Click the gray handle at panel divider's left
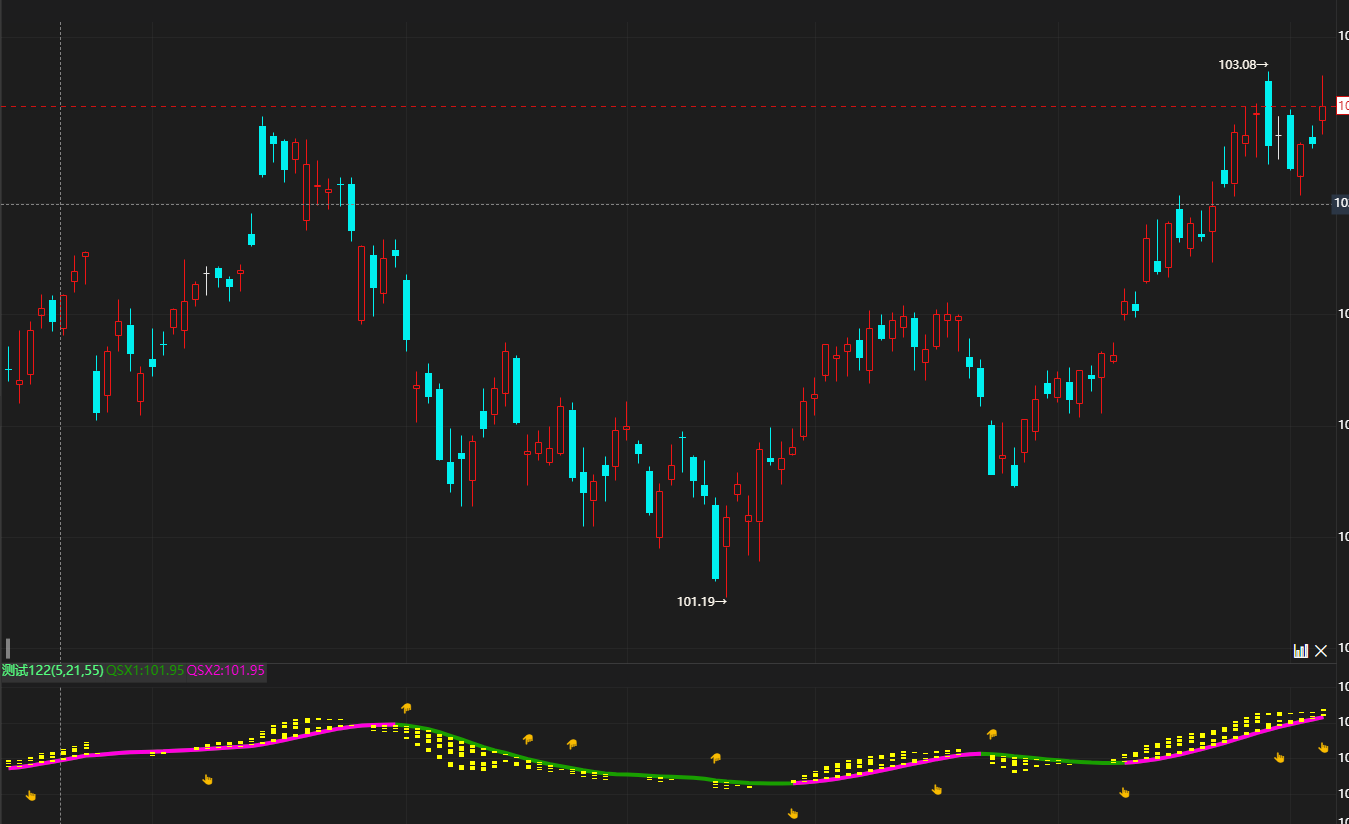 click(x=7, y=647)
